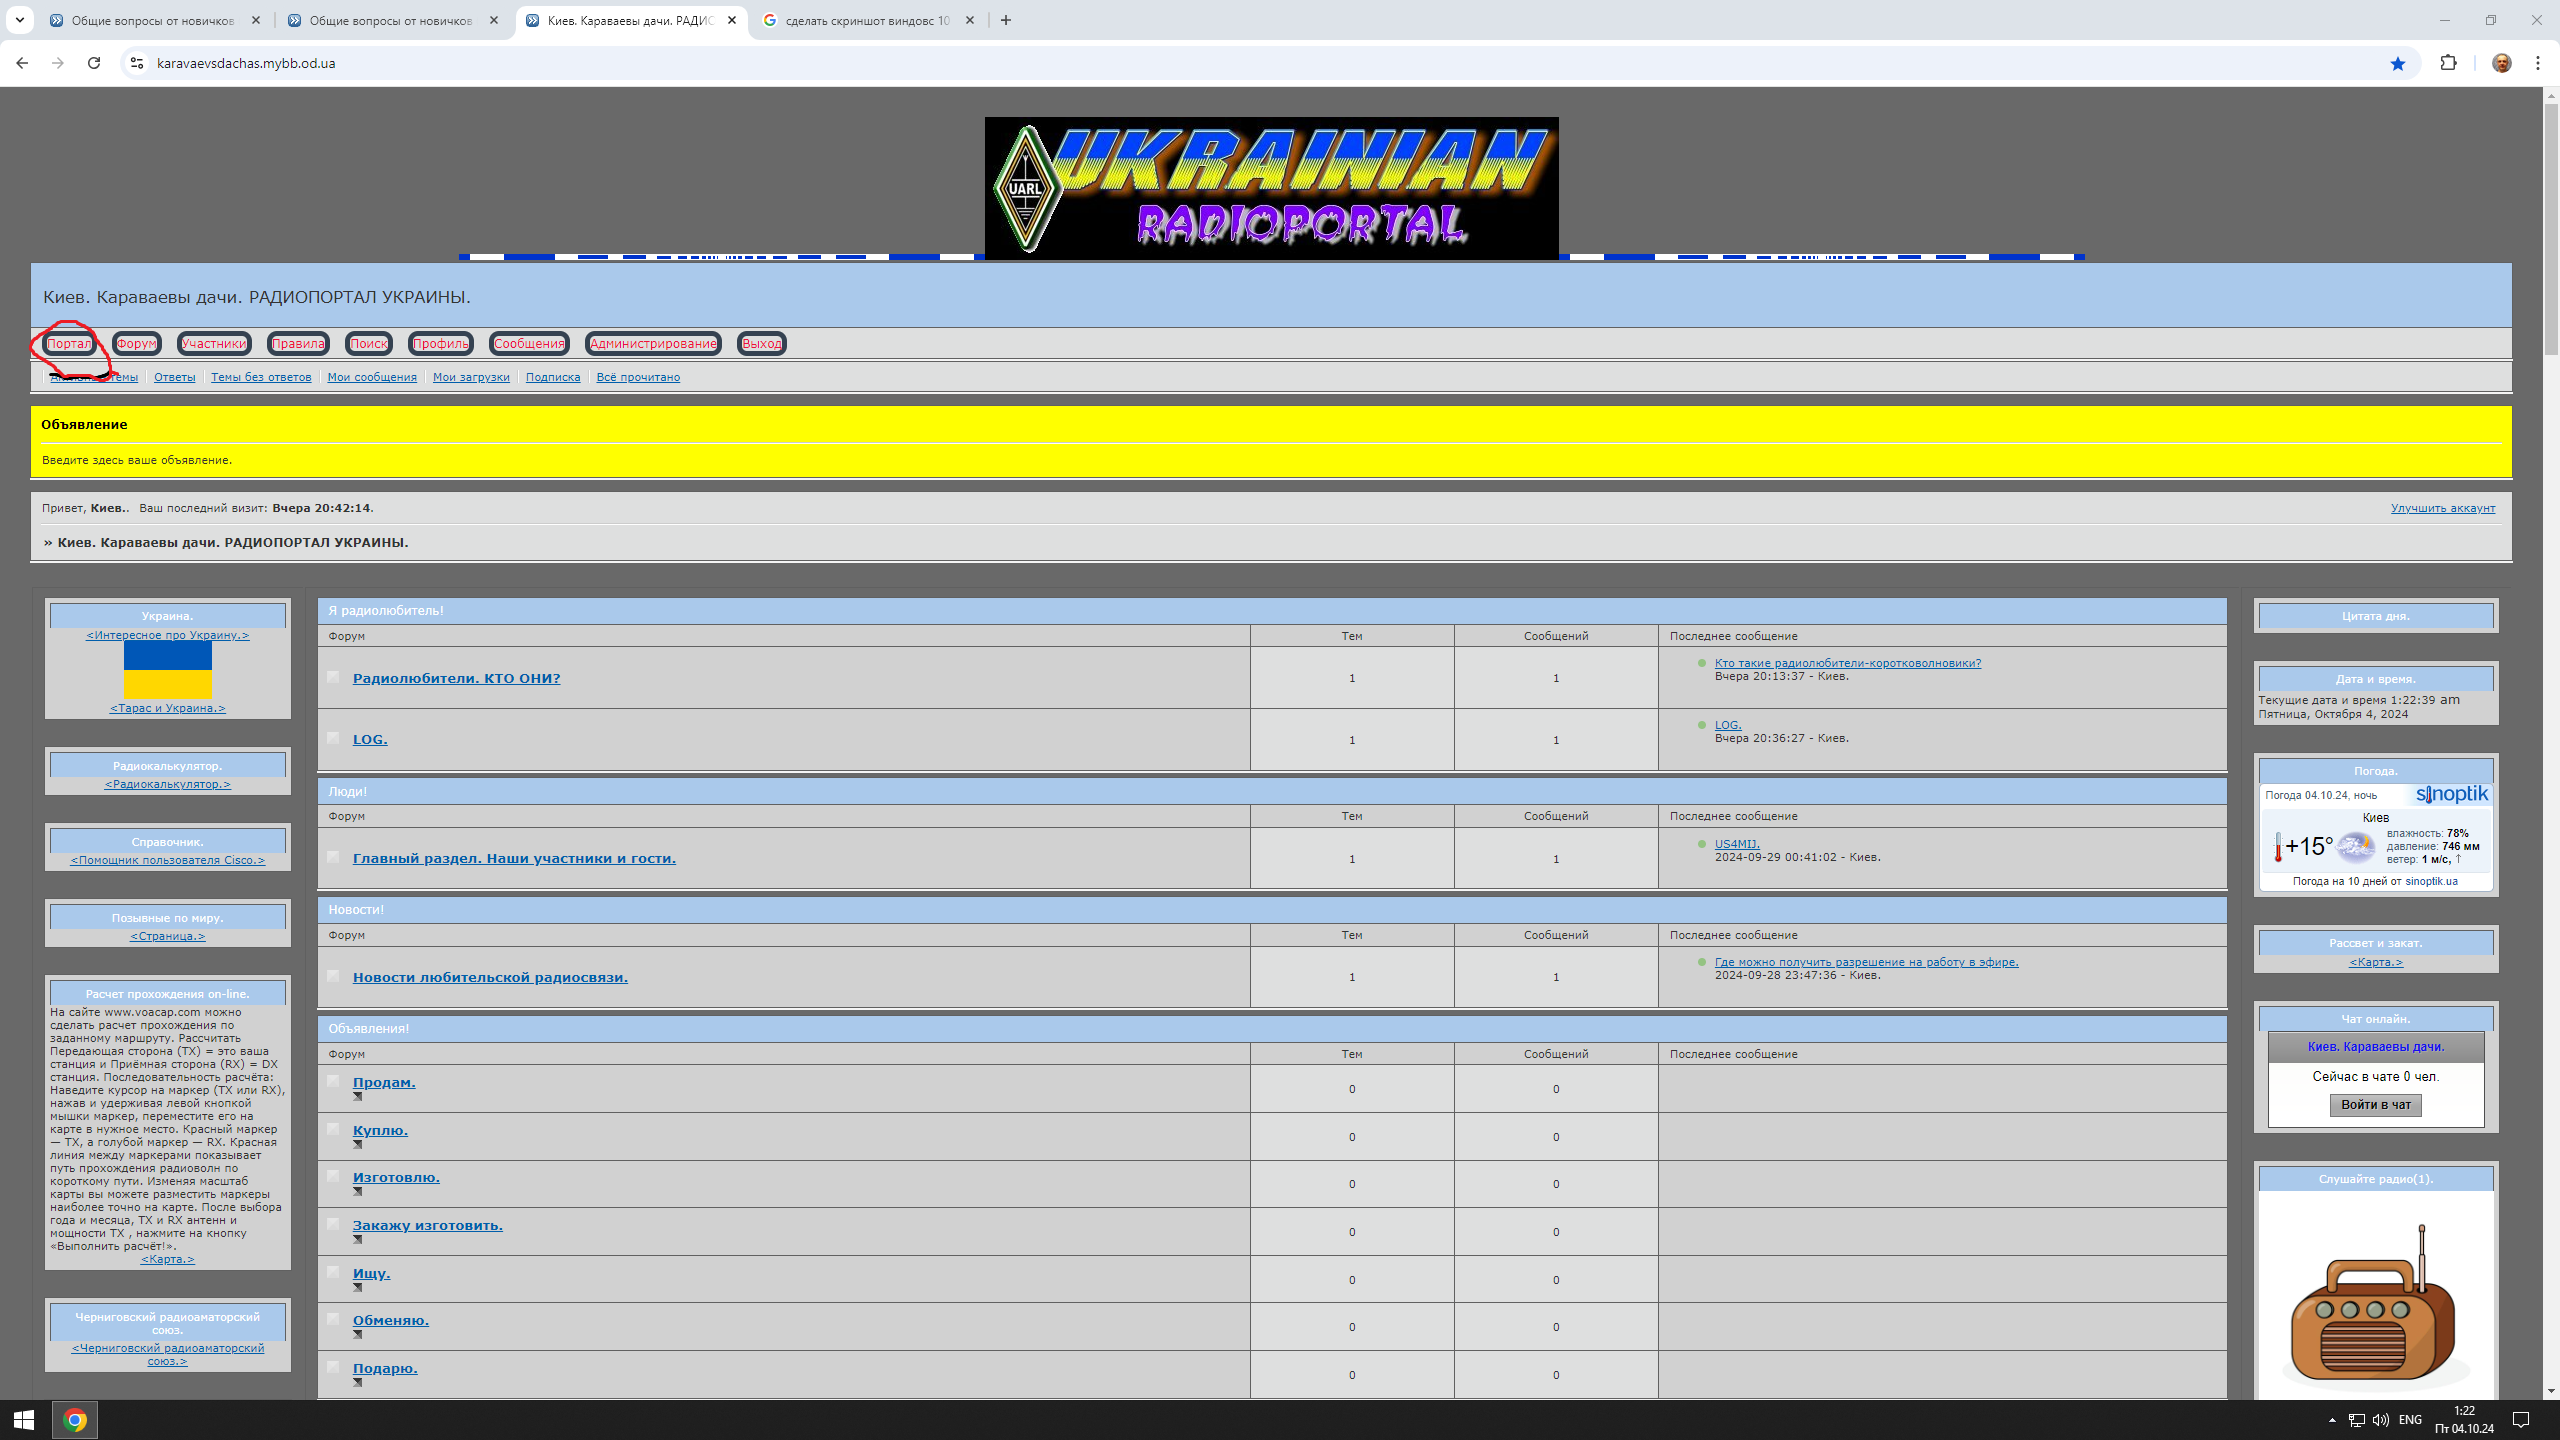Click the forum status icon beside 'Продам.'

(333, 1081)
